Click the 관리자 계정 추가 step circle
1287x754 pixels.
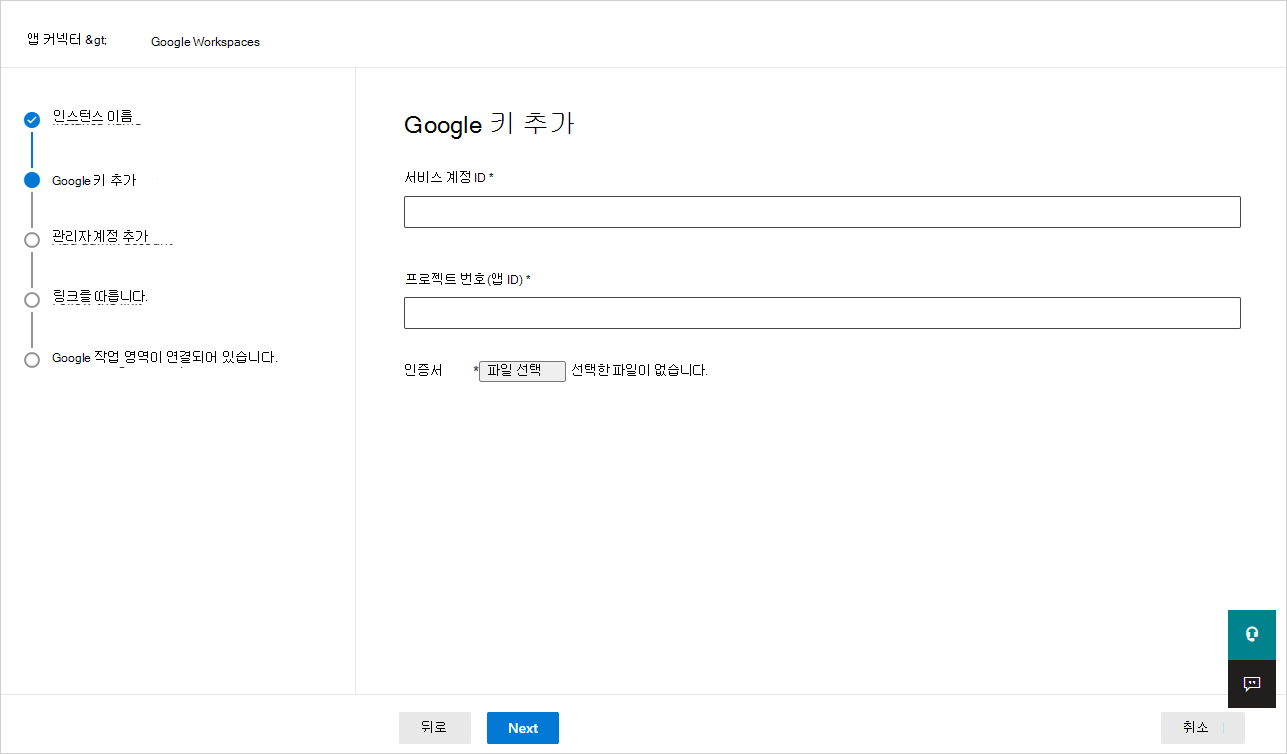(32, 239)
